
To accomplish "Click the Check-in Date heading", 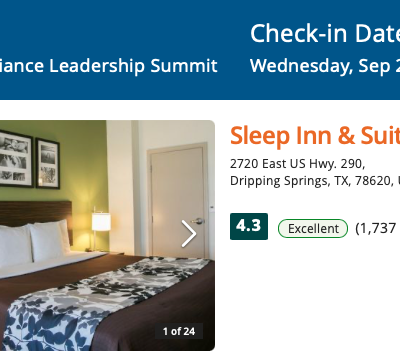I will point(325,33).
